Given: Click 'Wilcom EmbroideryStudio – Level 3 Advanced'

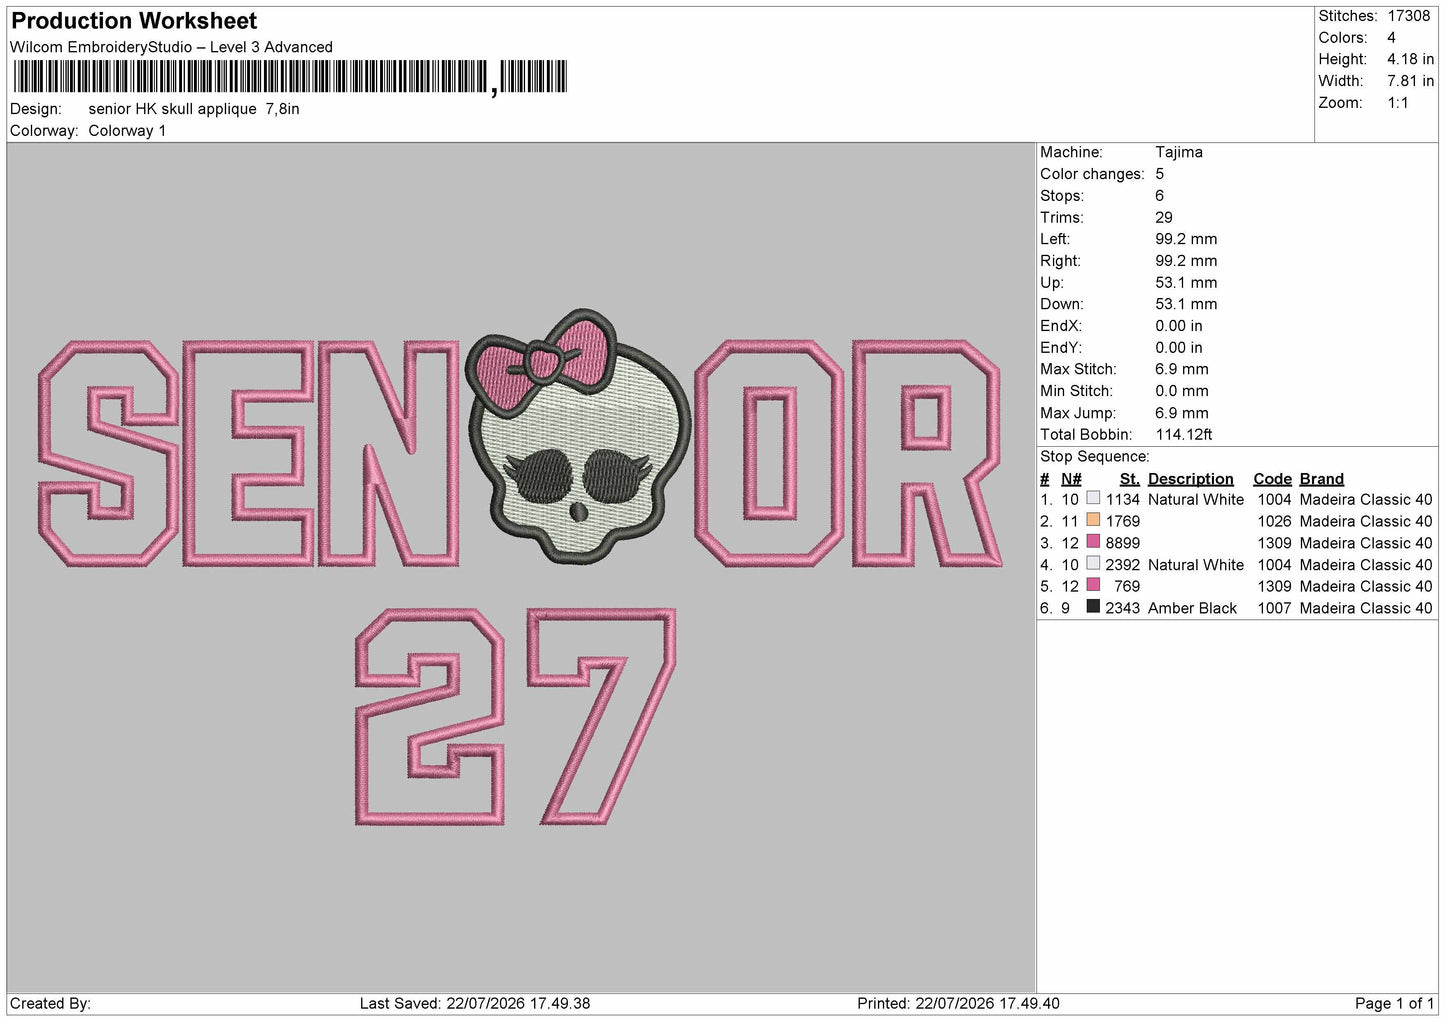Looking at the screenshot, I should click(x=171, y=47).
